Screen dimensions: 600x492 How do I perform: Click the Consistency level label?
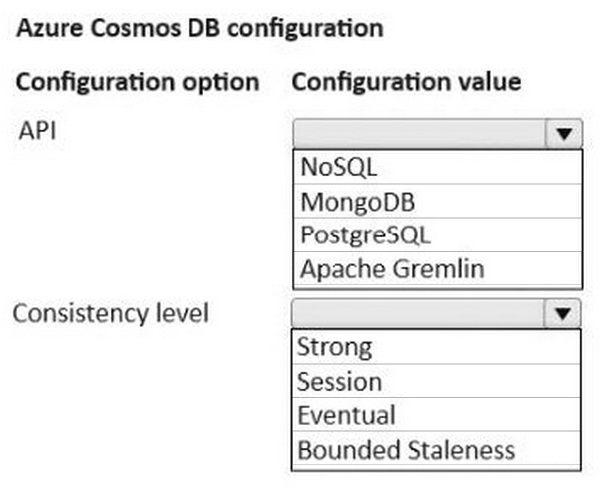(111, 313)
